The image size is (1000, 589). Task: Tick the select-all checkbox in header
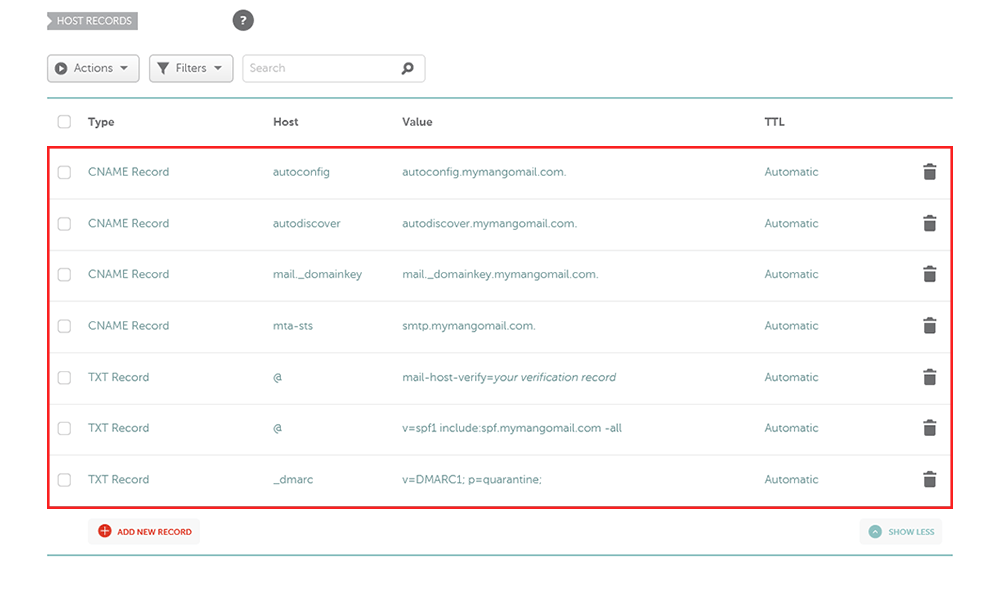coord(64,122)
